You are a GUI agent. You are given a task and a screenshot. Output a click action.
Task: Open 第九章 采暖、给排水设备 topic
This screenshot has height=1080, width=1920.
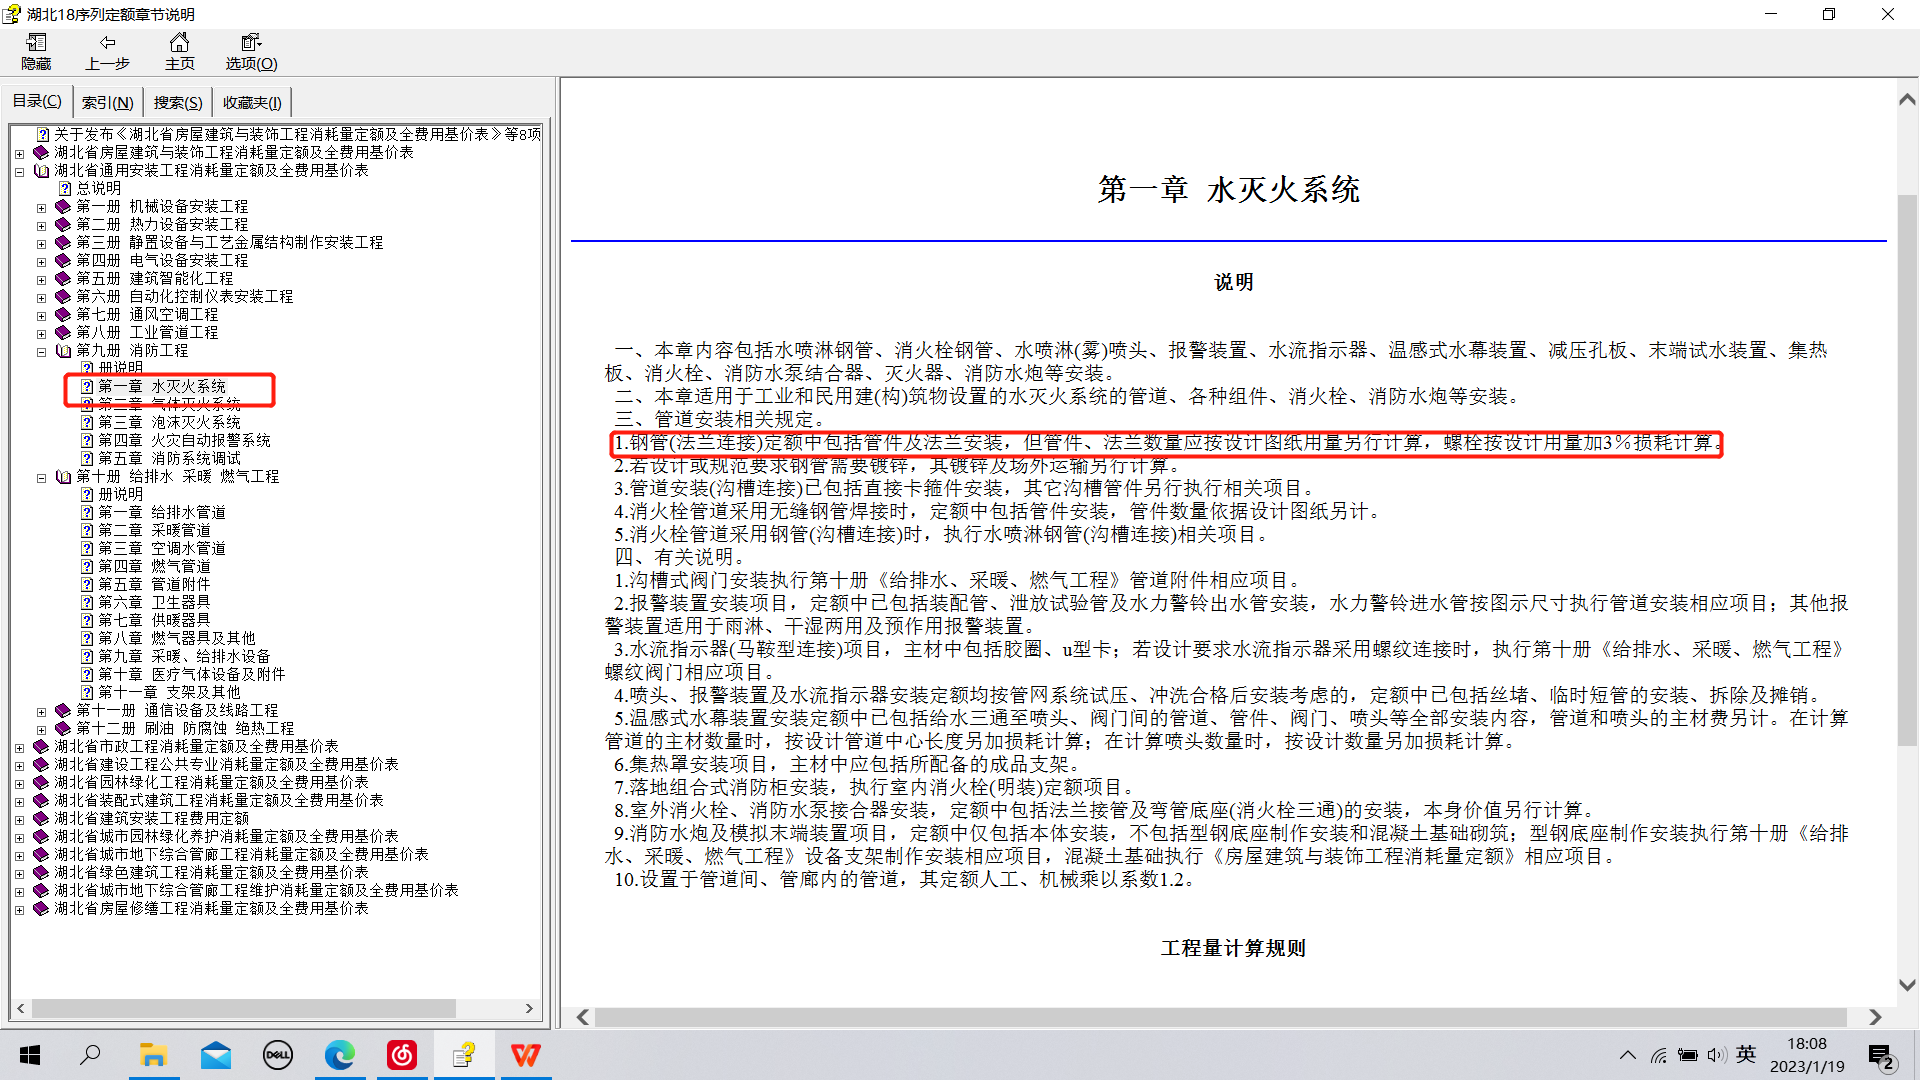click(184, 656)
